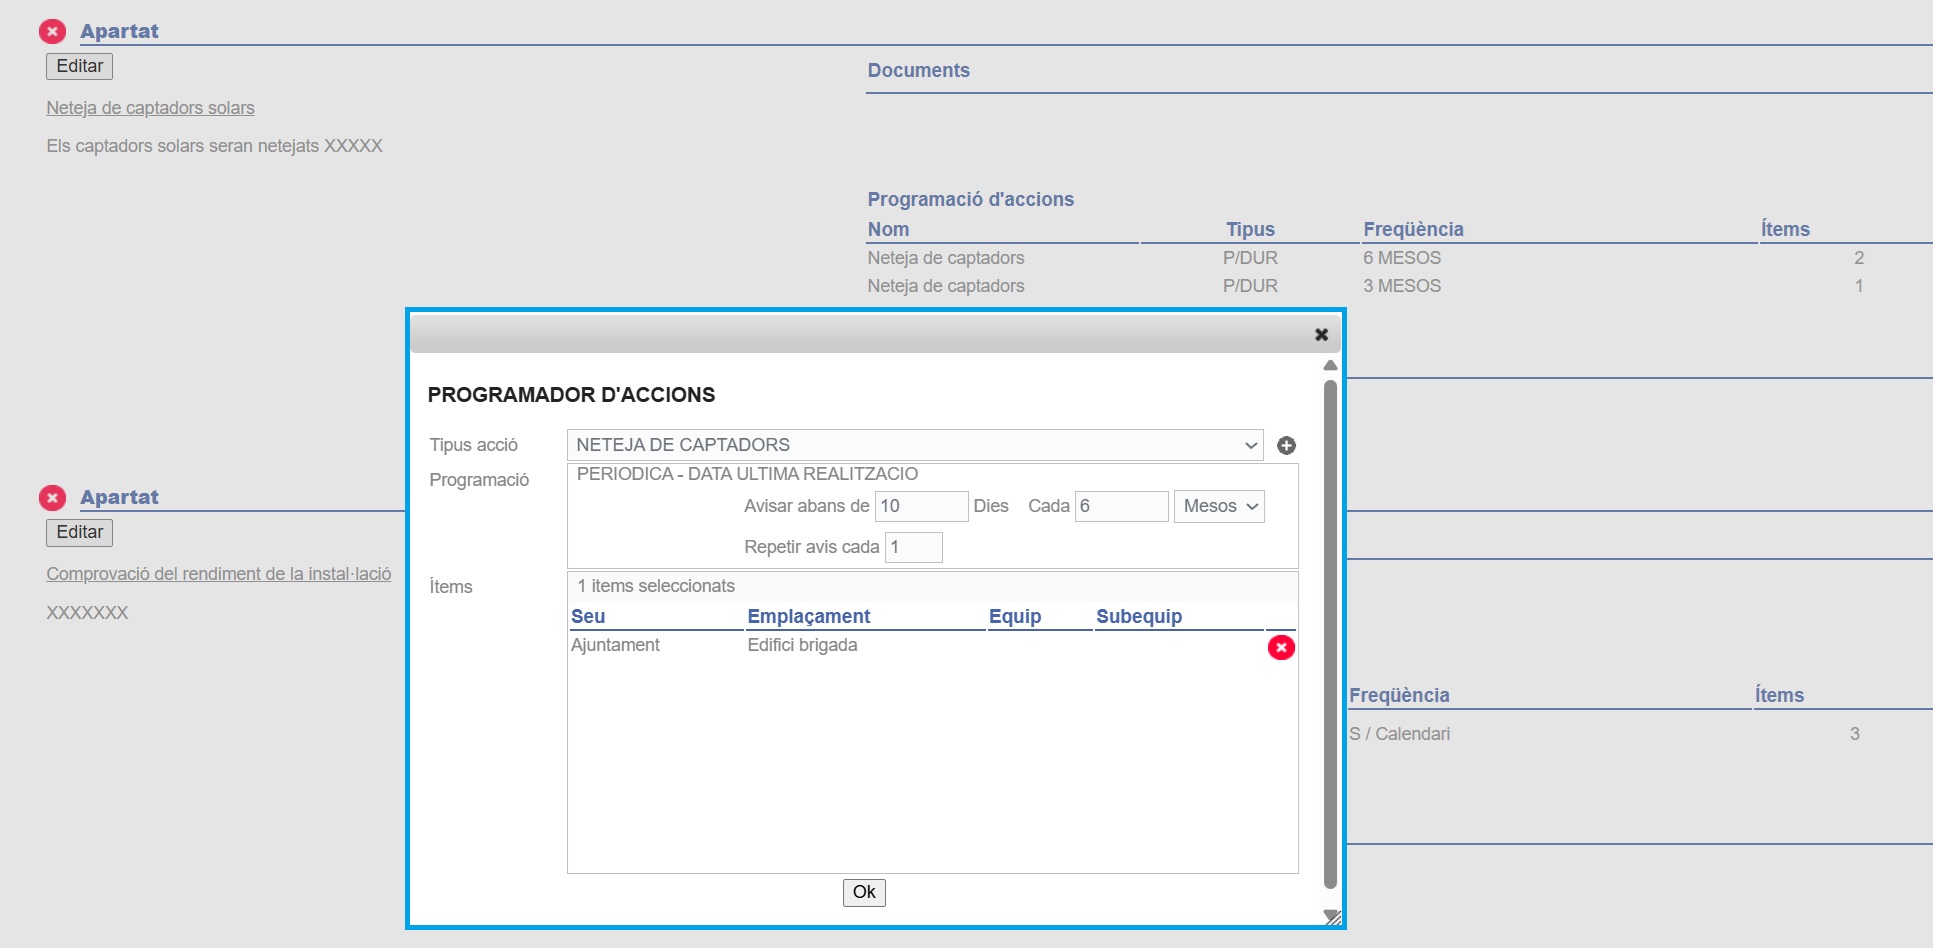This screenshot has height=948, width=1933.
Task: Click the S / Calendari frequency cell
Action: pyautogui.click(x=1399, y=734)
